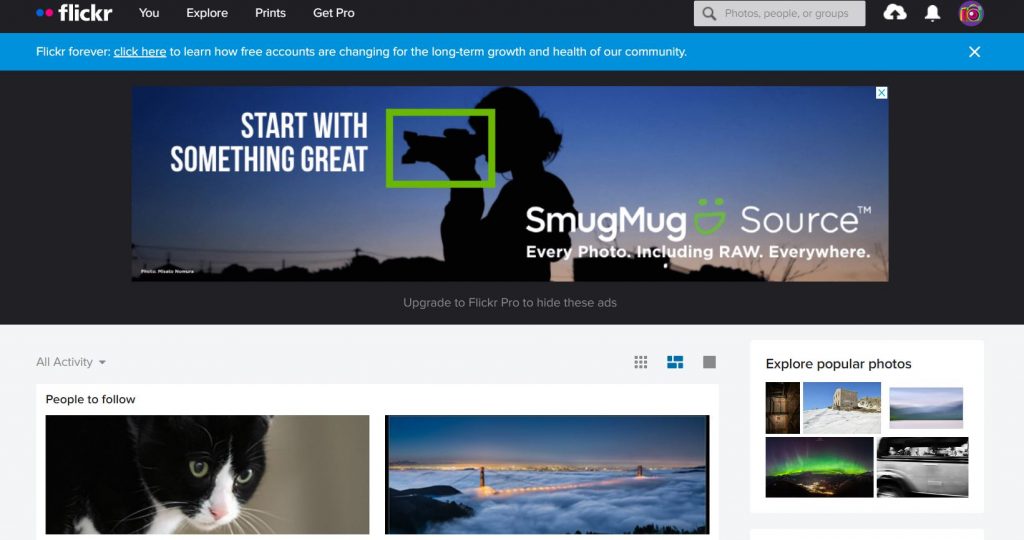Open the You menu
1024x540 pixels.
click(149, 13)
